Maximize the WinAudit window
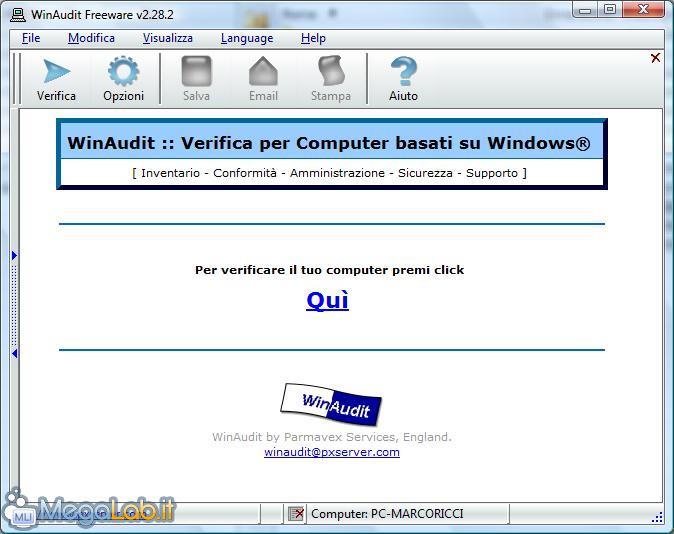This screenshot has height=534, width=674. (610, 10)
